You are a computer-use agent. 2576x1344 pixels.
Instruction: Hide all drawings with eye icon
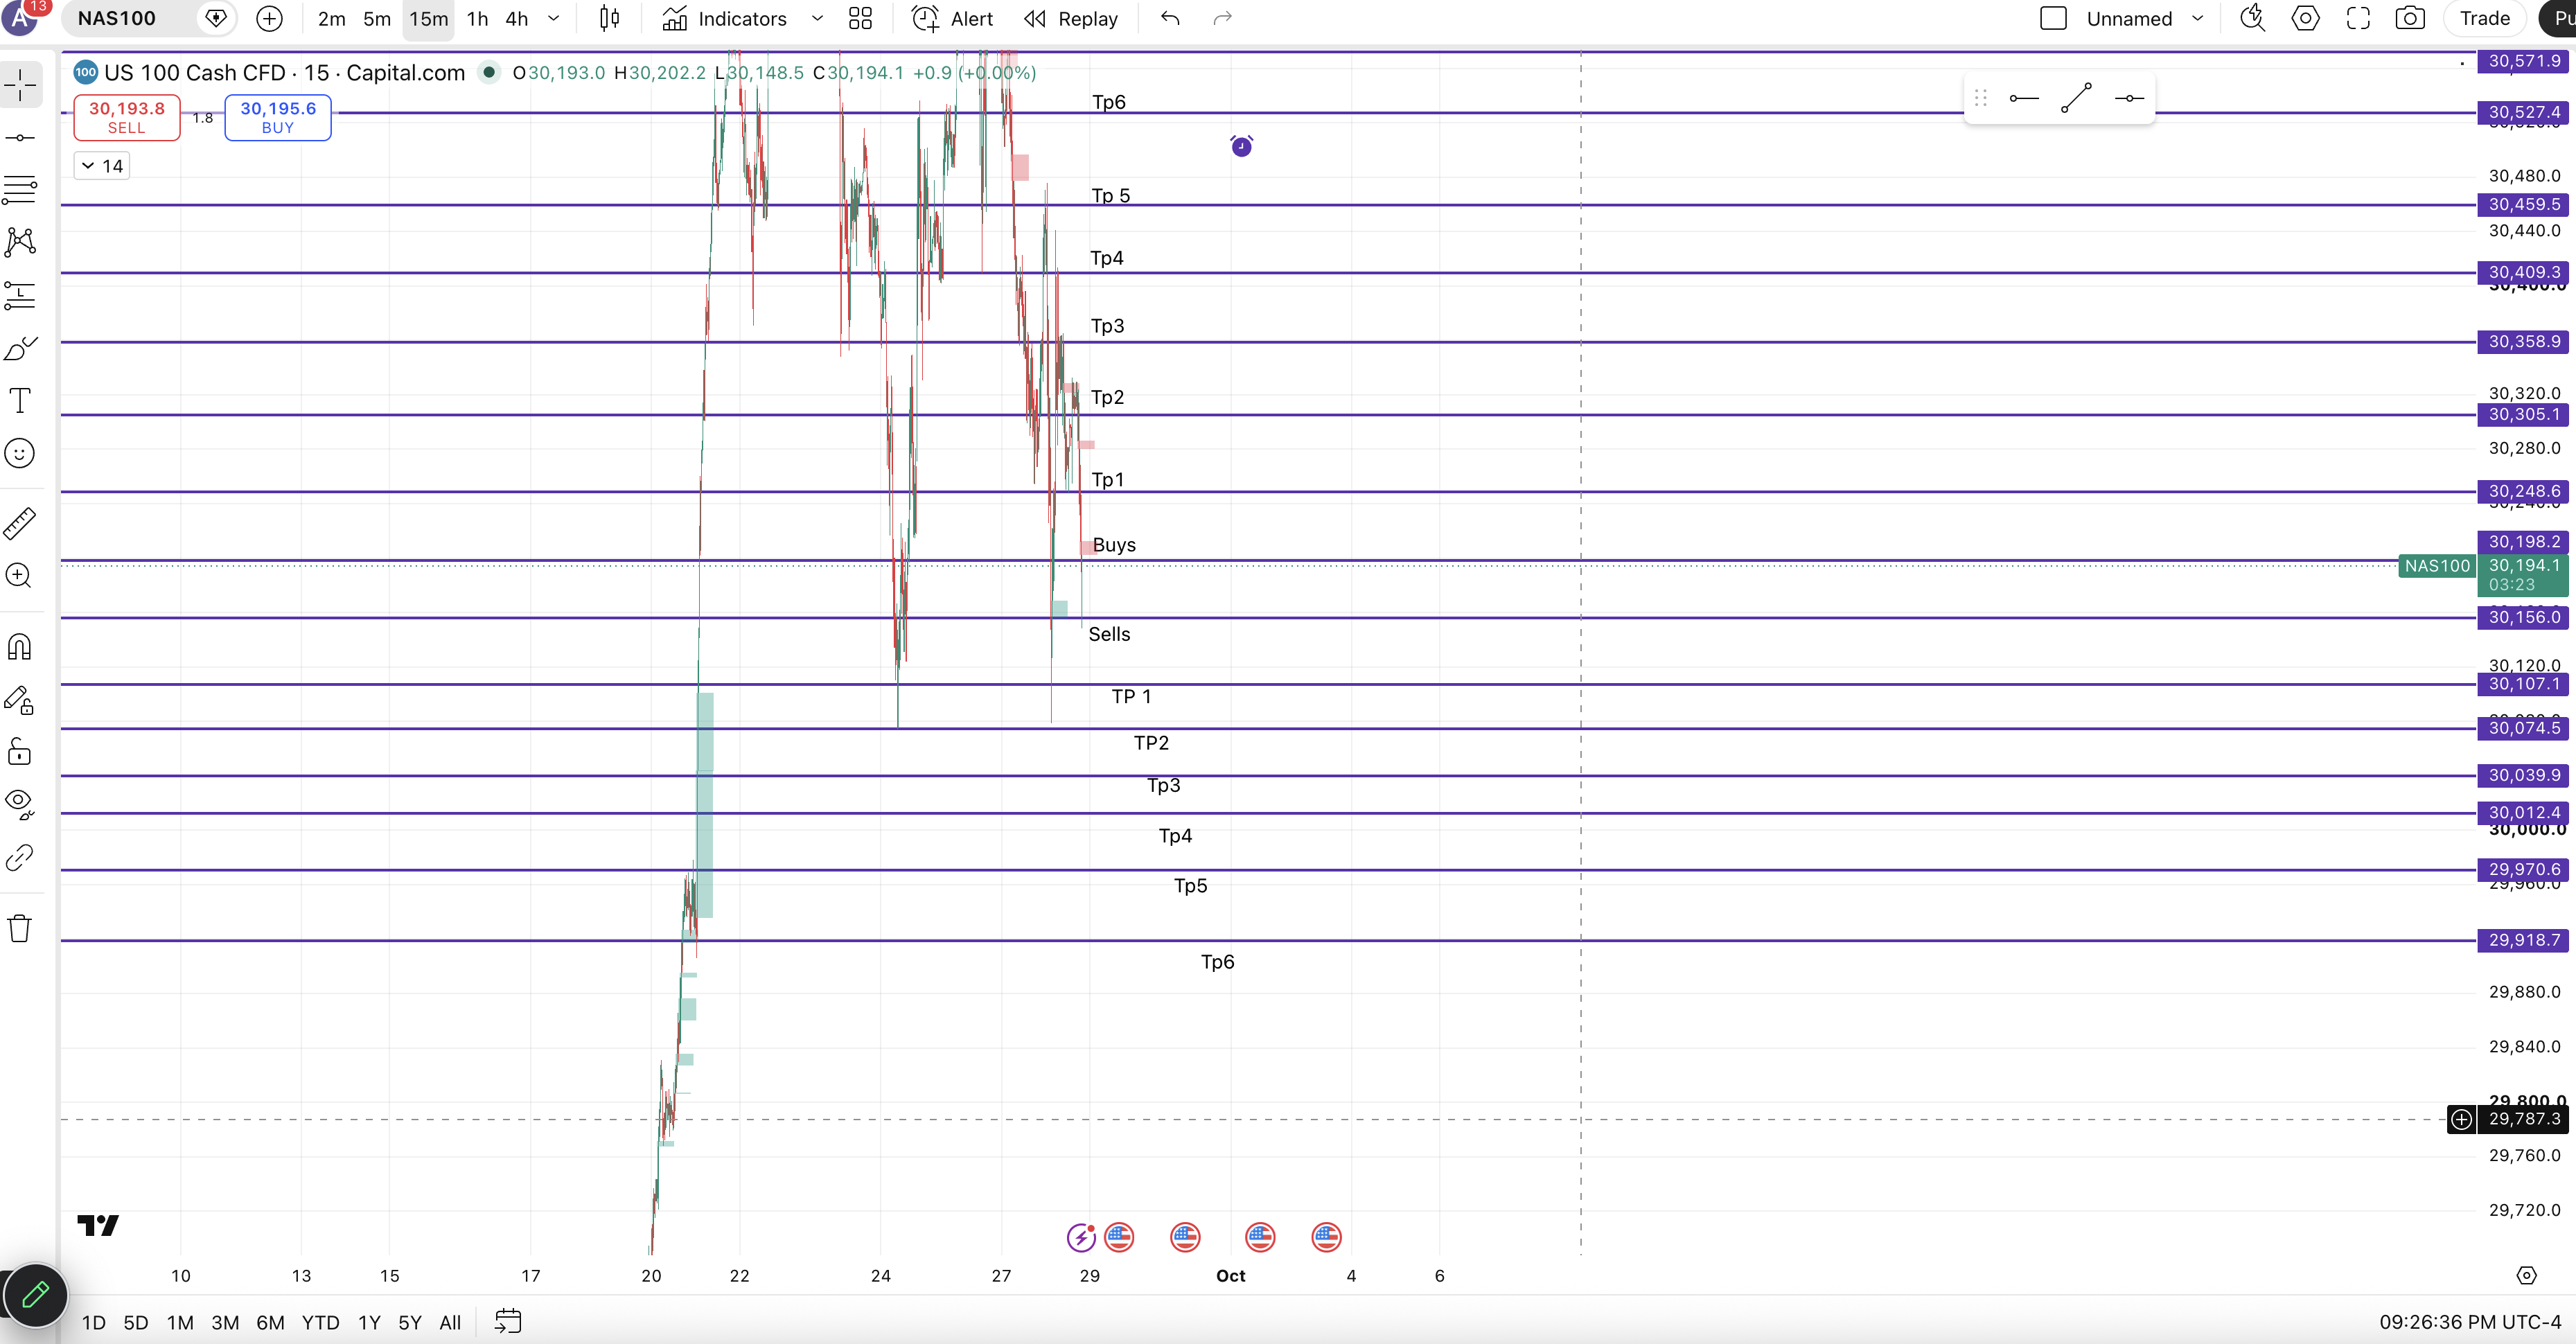(x=20, y=804)
